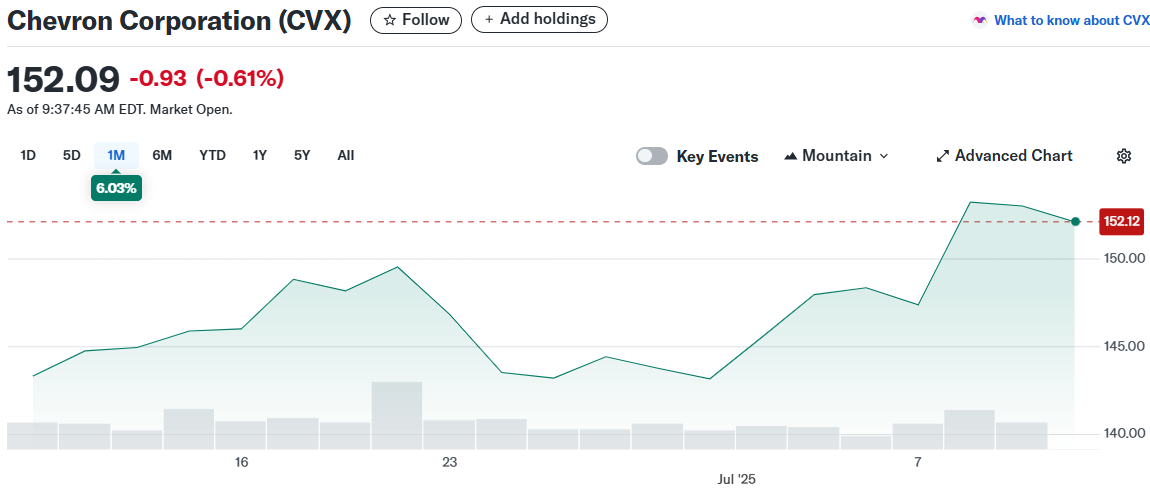Click the Jul '25 axis label

pos(736,479)
